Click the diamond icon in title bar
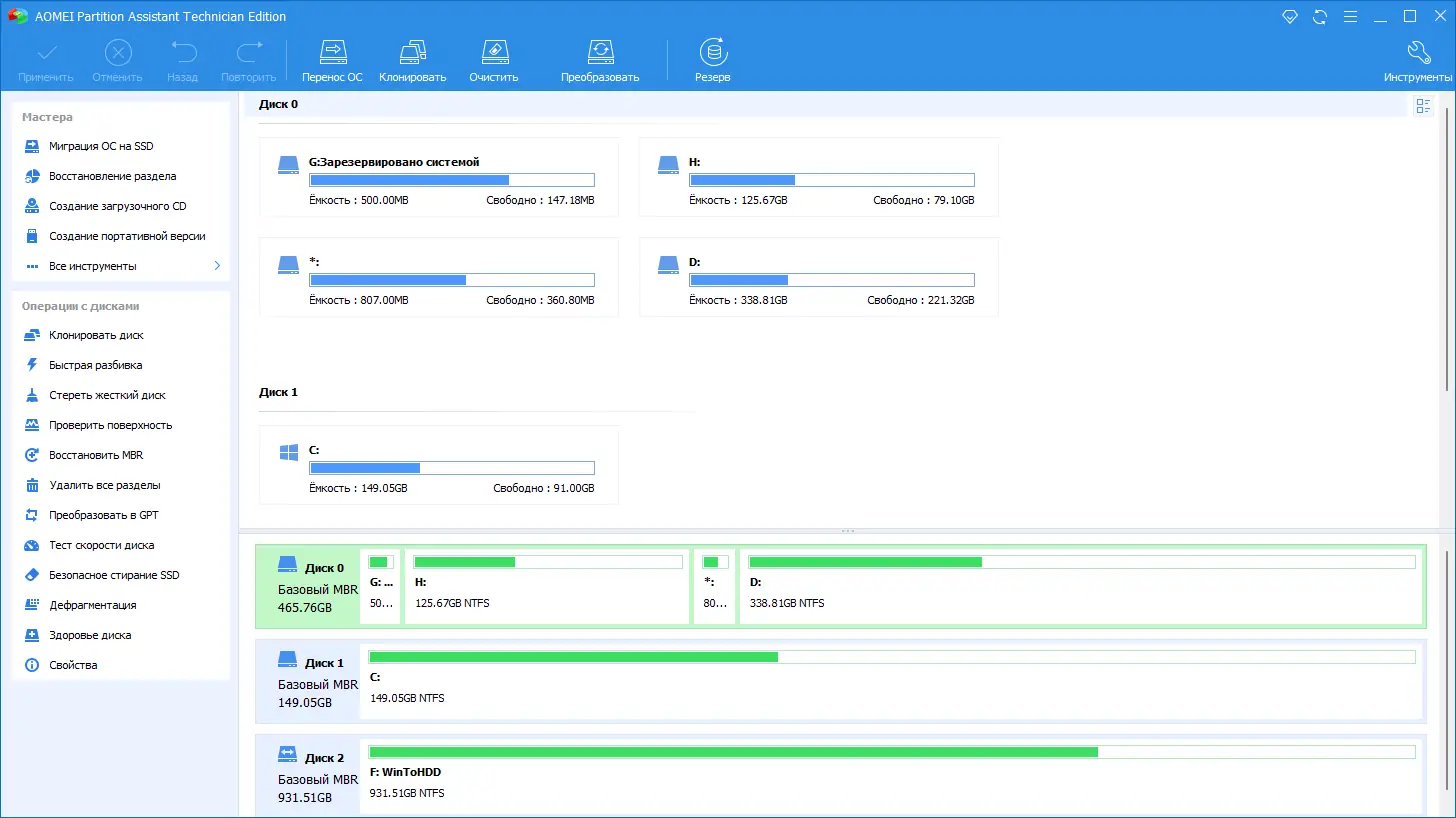The width and height of the screenshot is (1456, 818). (1290, 17)
